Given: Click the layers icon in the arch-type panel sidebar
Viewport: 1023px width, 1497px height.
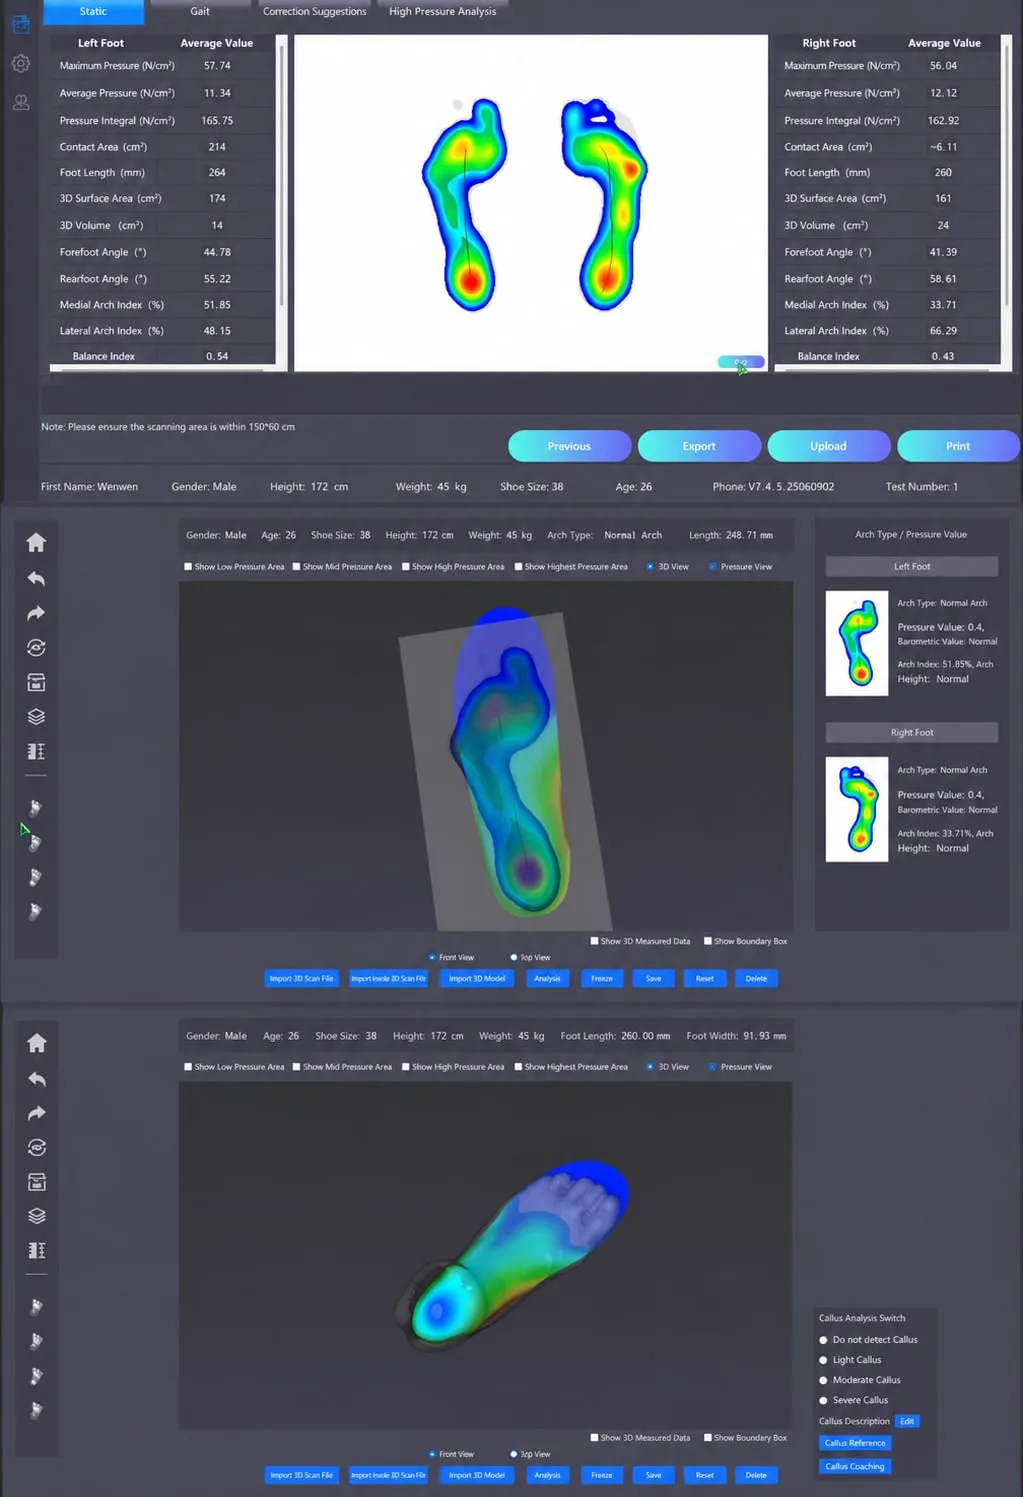Looking at the screenshot, I should 36,716.
